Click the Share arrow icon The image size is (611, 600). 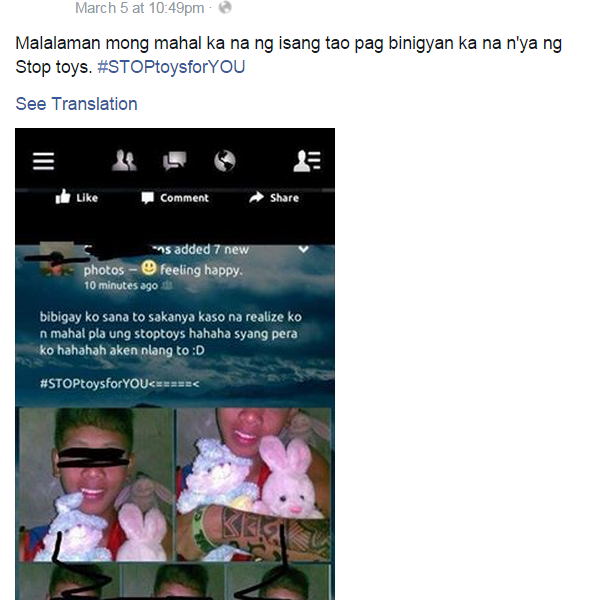tap(256, 197)
